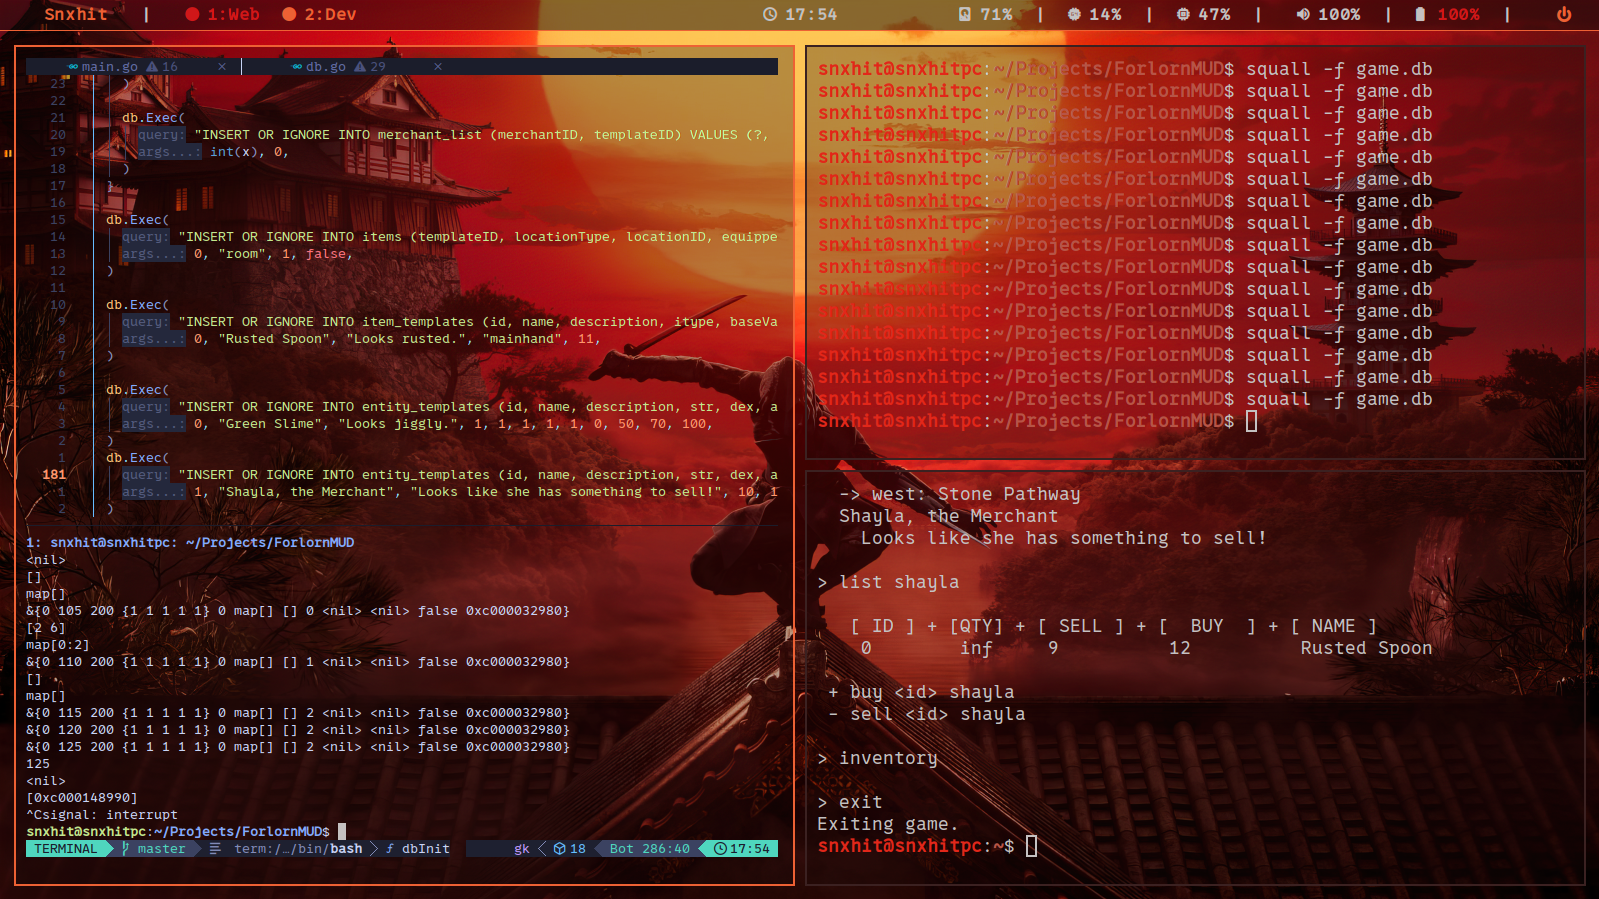Jump to highlighted line number 181
Screen dimensions: 1599x899
pos(54,475)
